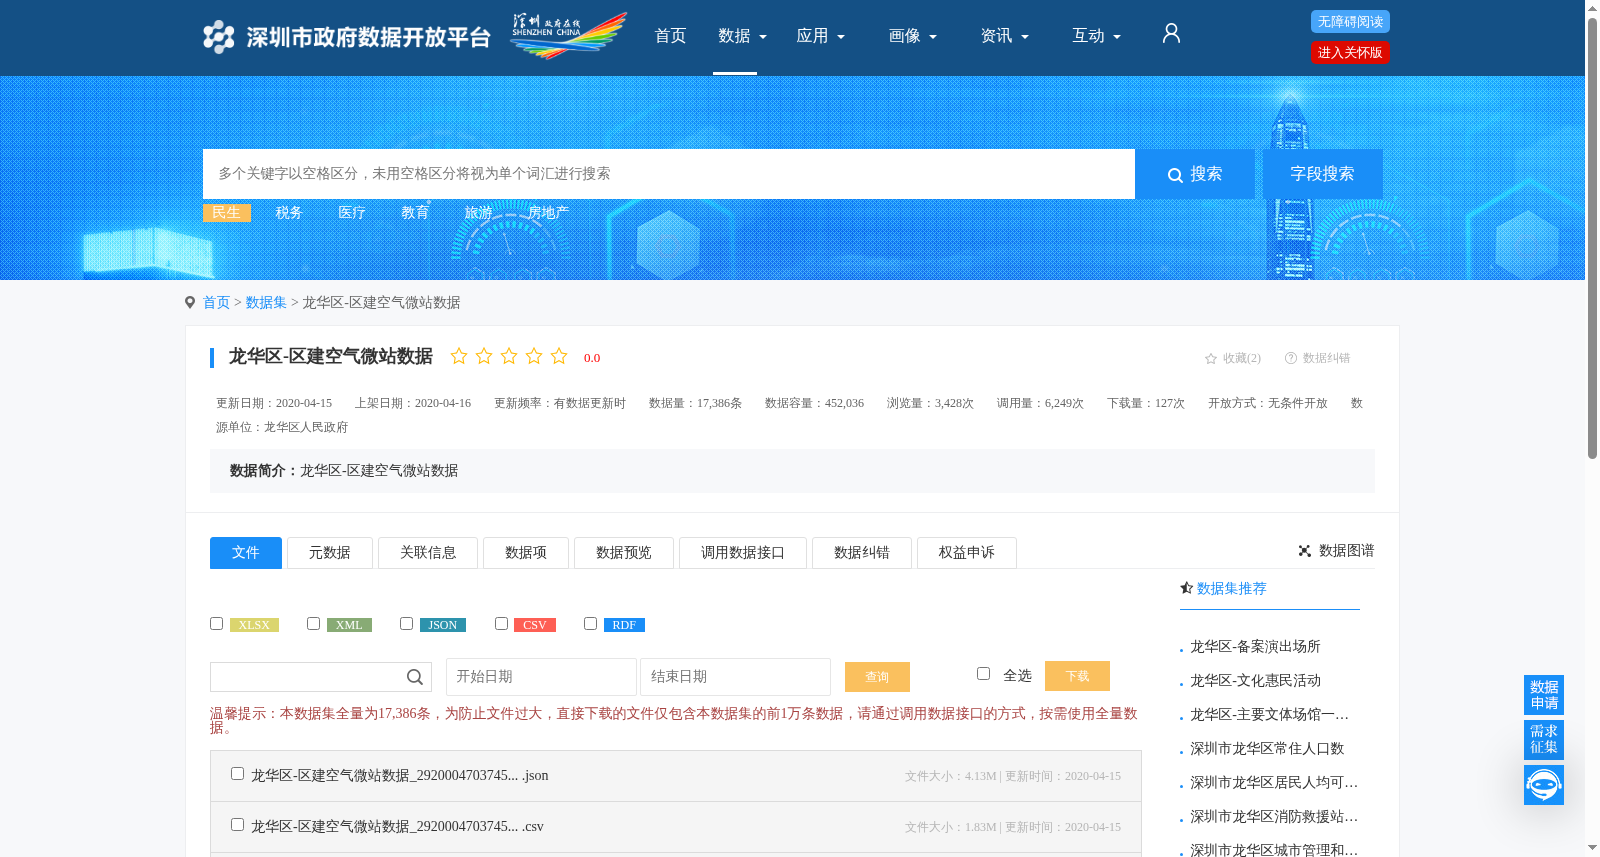
Task: Switch to the 数据项 tab
Action: pyautogui.click(x=526, y=553)
